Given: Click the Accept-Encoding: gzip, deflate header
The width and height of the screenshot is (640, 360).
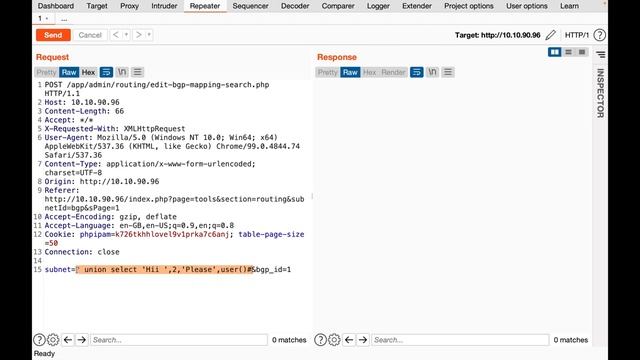Looking at the screenshot, I should [x=111, y=217].
